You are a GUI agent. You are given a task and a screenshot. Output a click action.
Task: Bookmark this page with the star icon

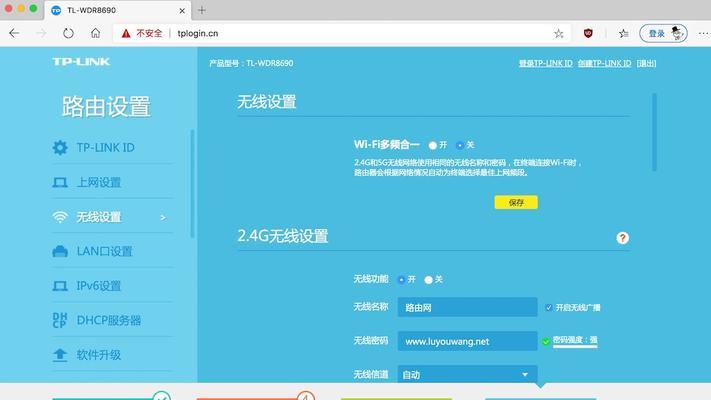(x=559, y=34)
